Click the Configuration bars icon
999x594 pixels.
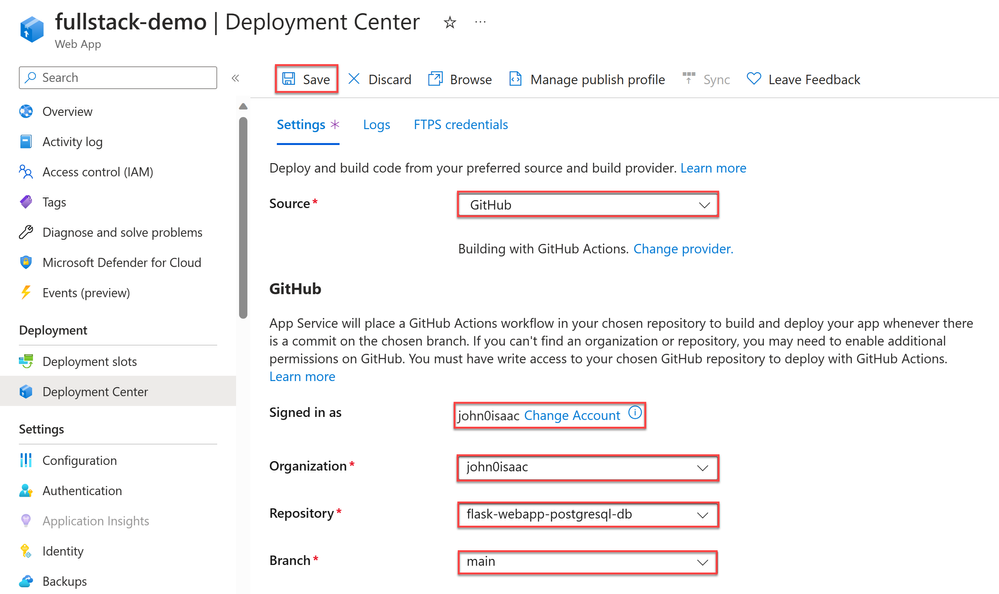(26, 460)
